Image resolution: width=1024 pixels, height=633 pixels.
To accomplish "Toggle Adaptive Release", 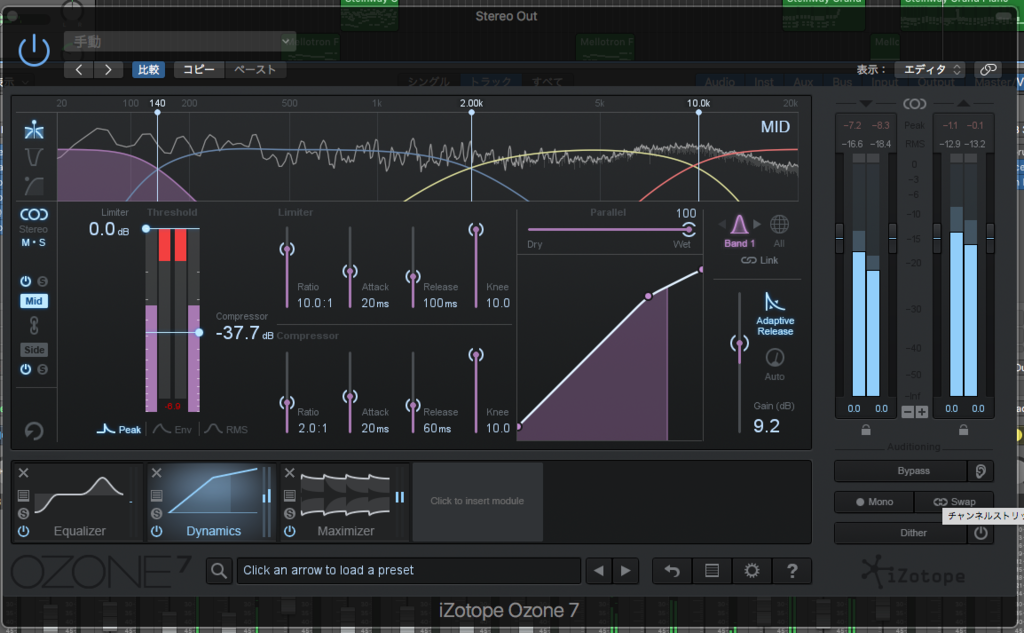I will click(x=775, y=314).
